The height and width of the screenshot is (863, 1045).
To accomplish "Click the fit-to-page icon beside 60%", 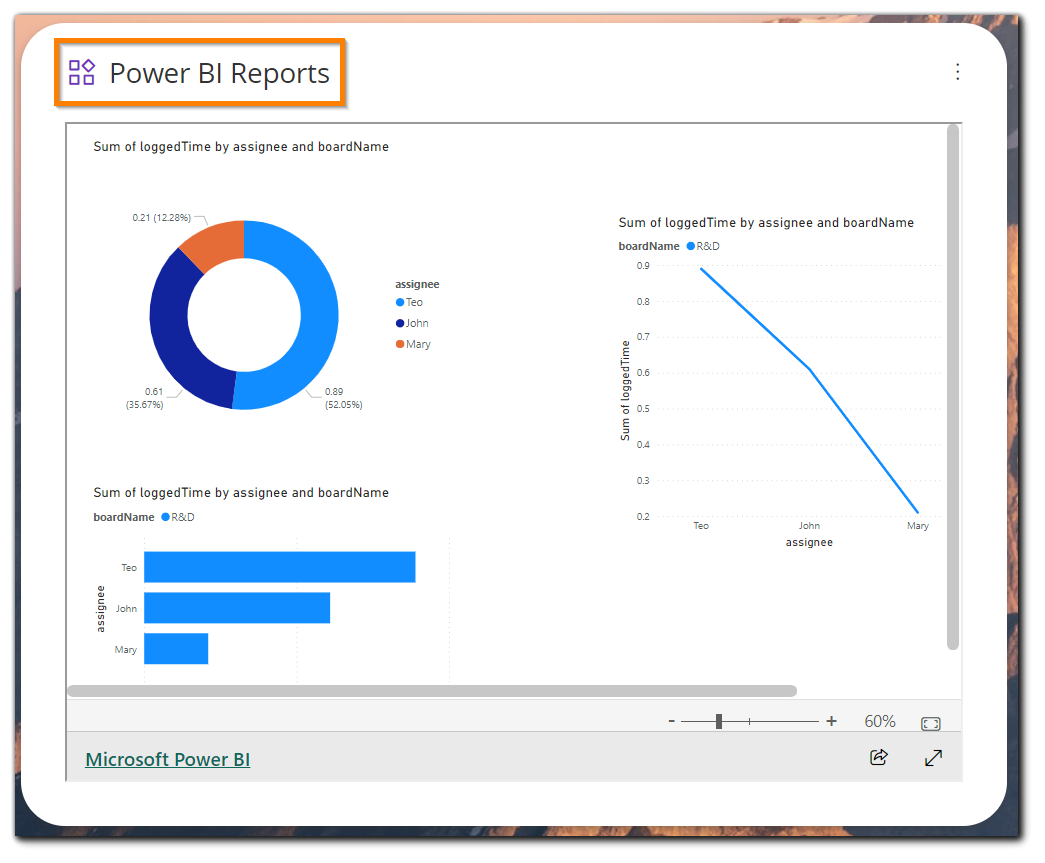I will coord(930,724).
